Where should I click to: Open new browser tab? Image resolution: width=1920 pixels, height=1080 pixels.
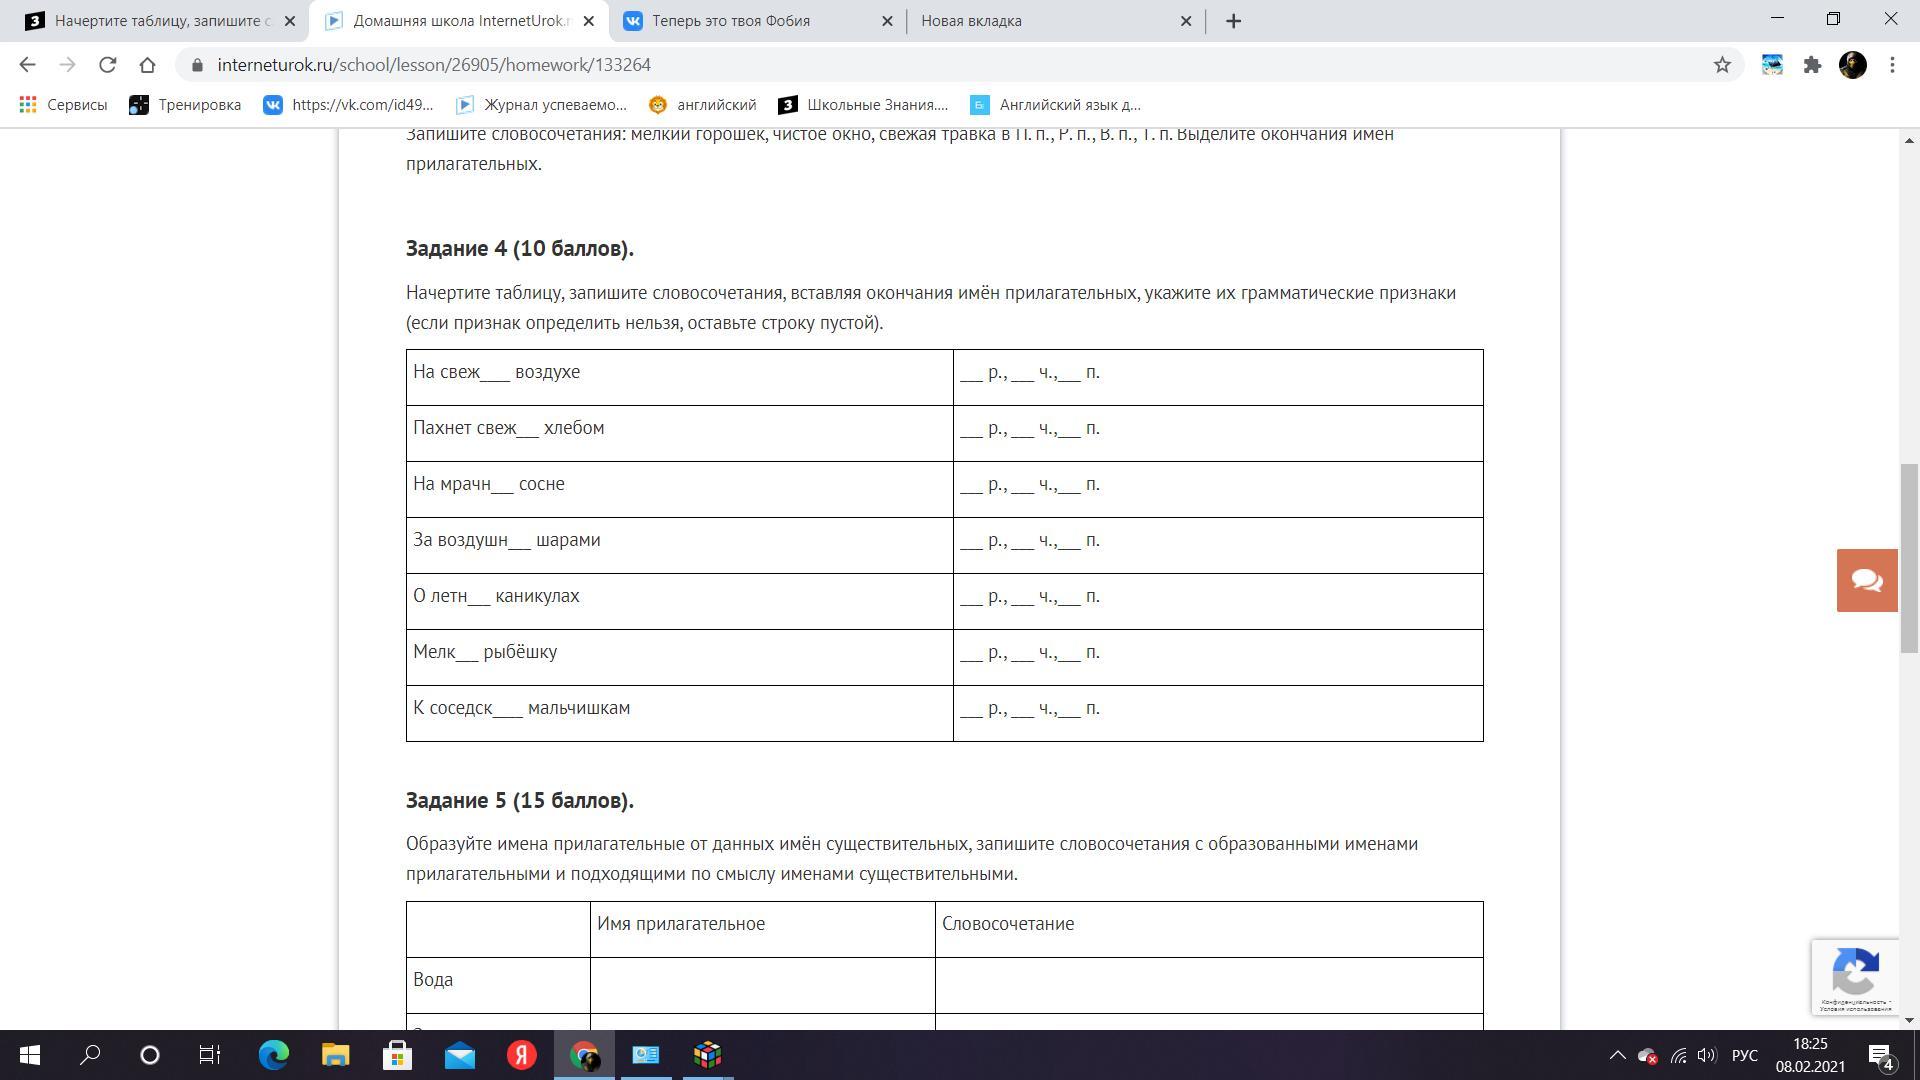click(1233, 21)
